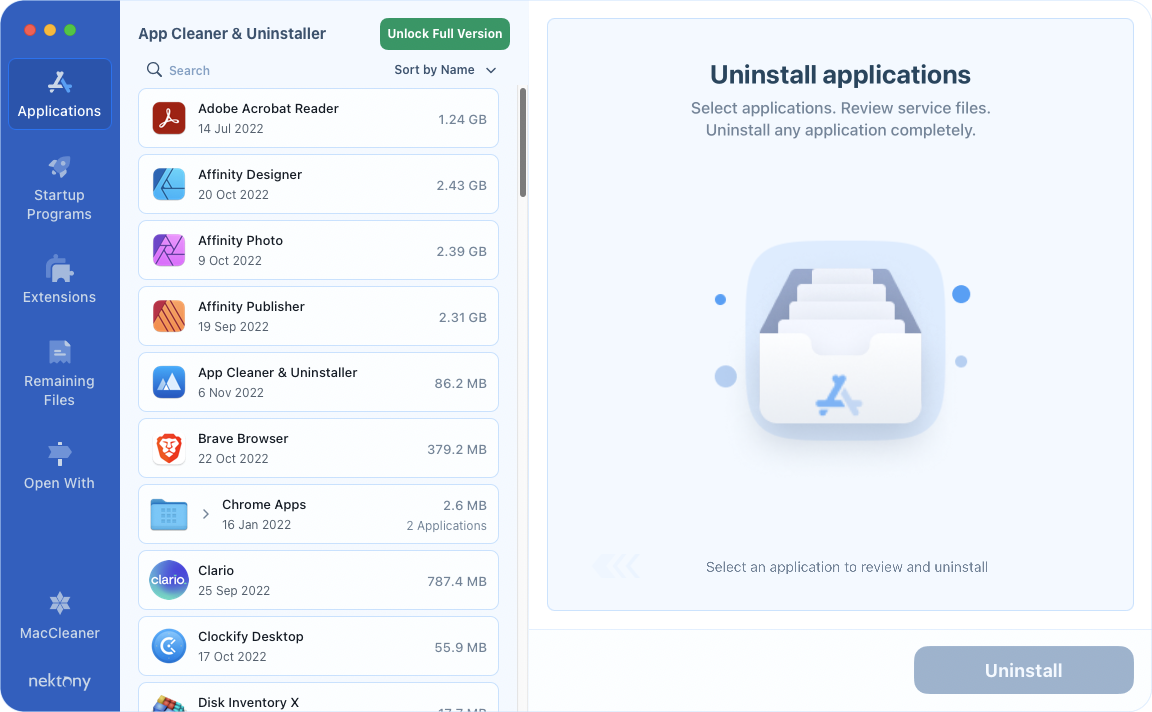This screenshot has width=1152, height=712.
Task: Click the 55.9 MB size value
Action: [x=461, y=648]
